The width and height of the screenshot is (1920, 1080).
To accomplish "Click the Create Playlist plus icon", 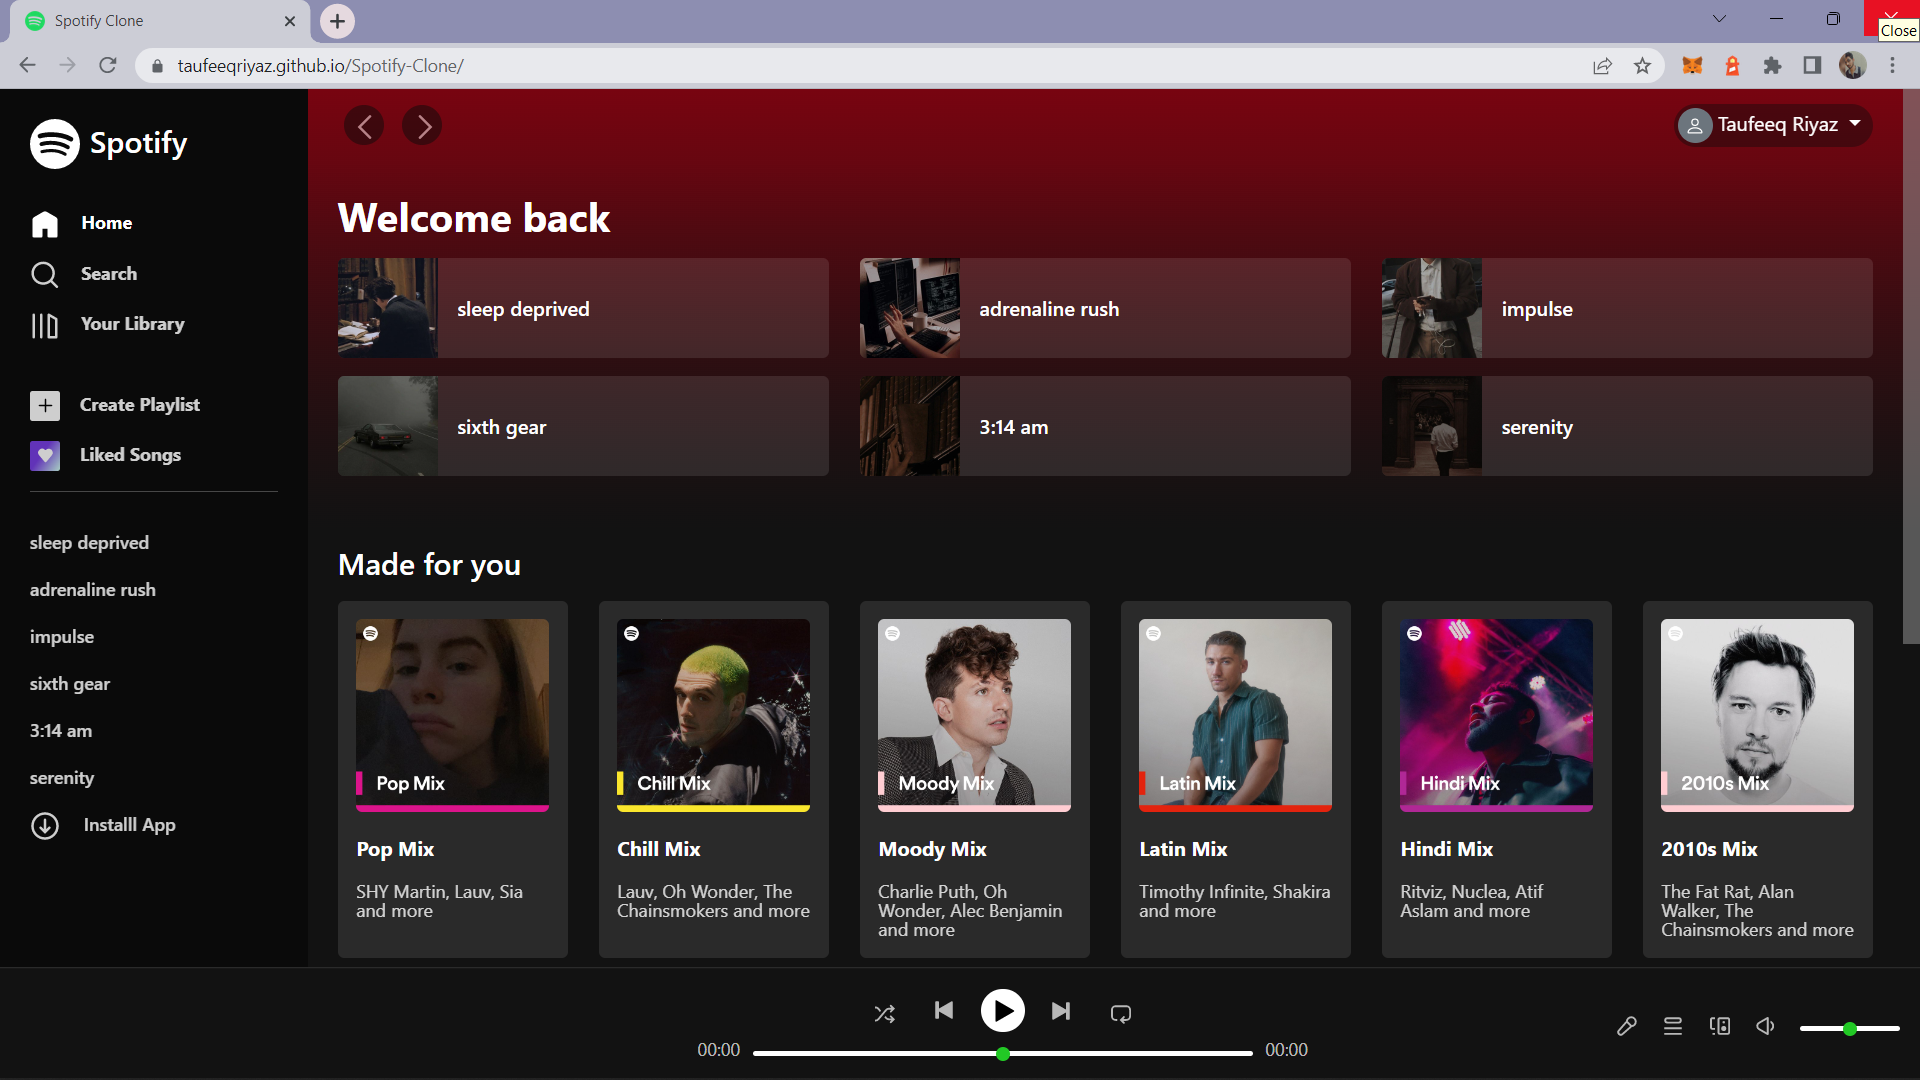I will 45,405.
